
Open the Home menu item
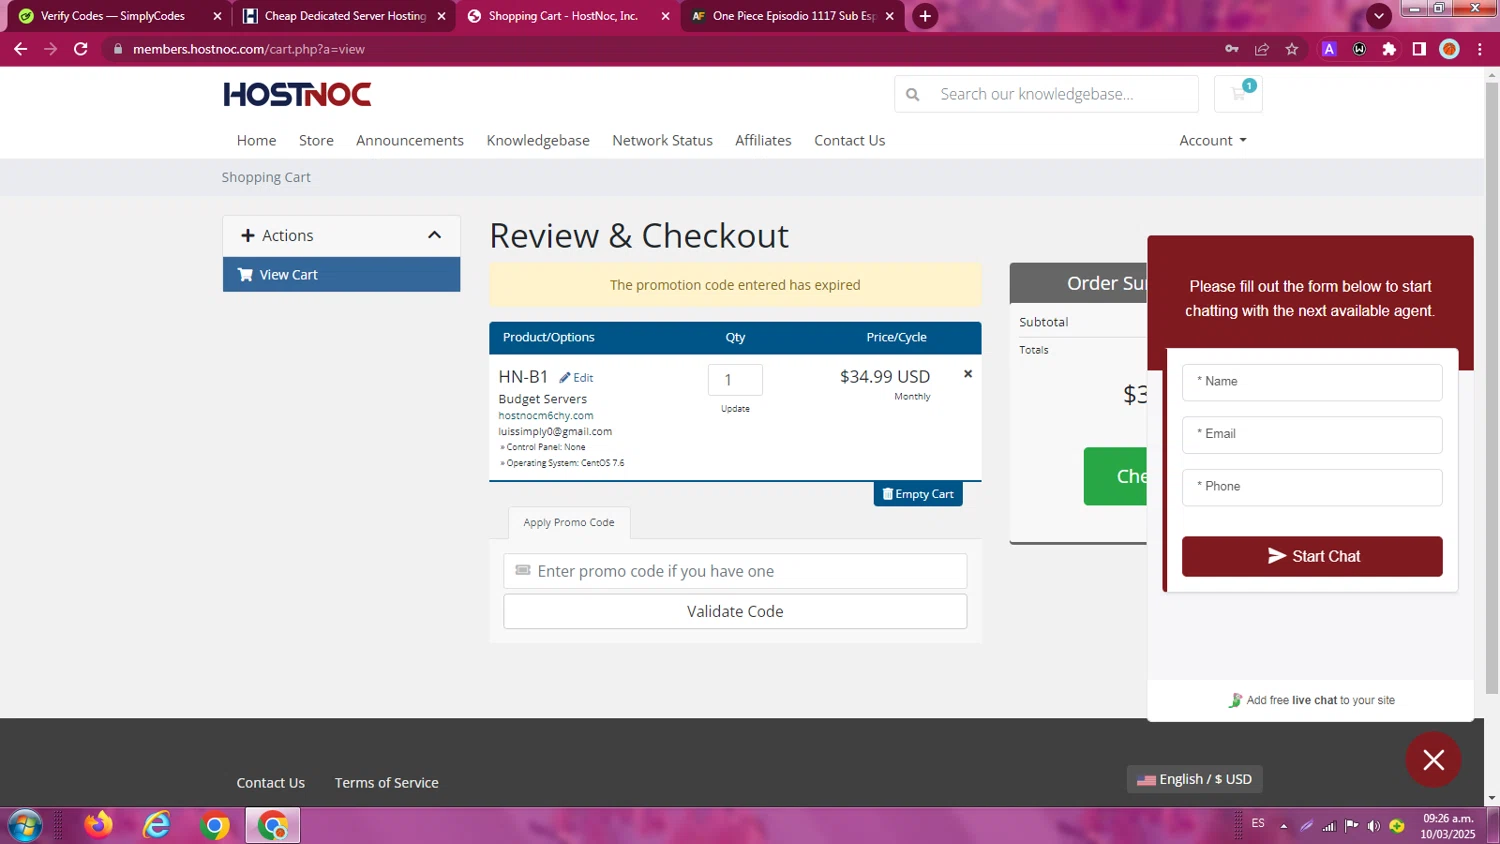256,141
